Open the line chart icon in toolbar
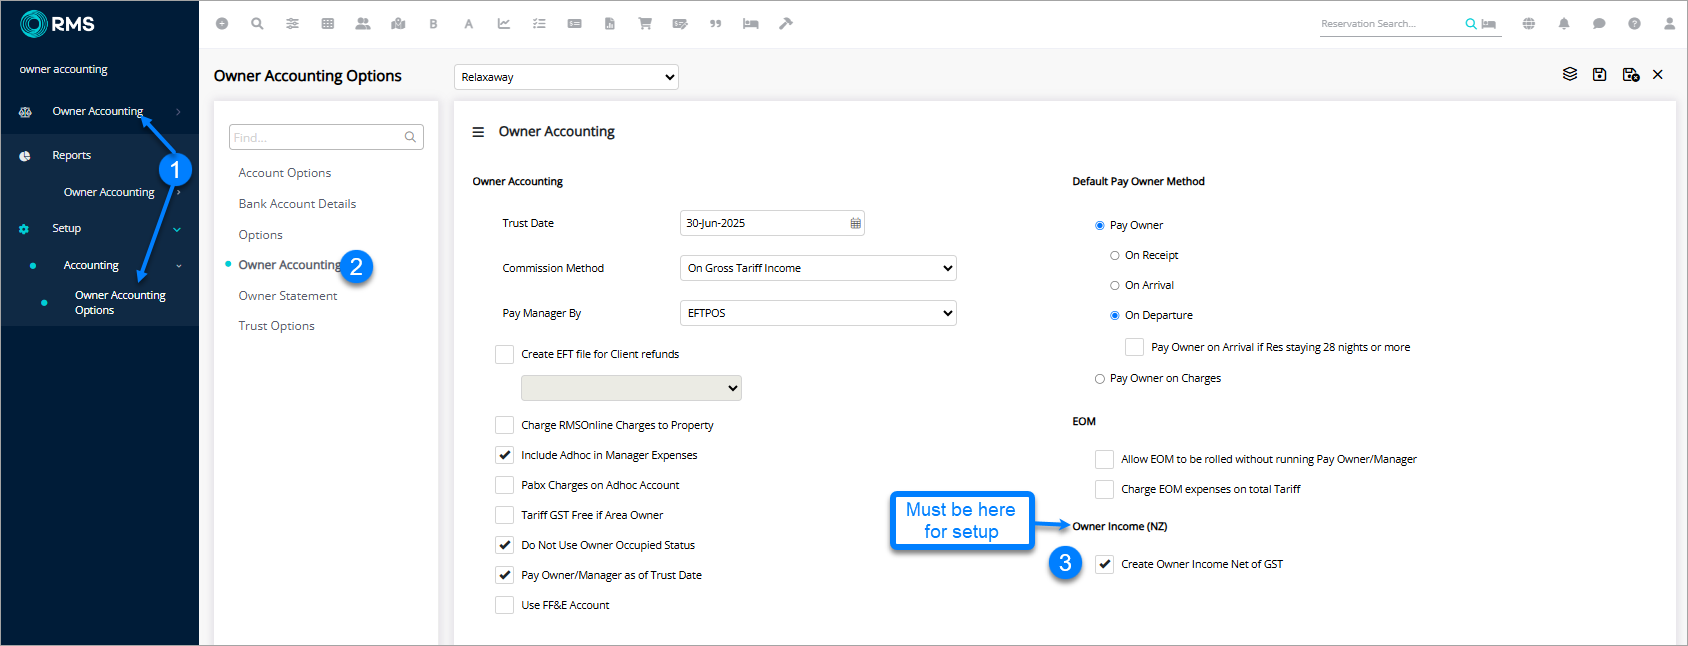 (x=504, y=24)
